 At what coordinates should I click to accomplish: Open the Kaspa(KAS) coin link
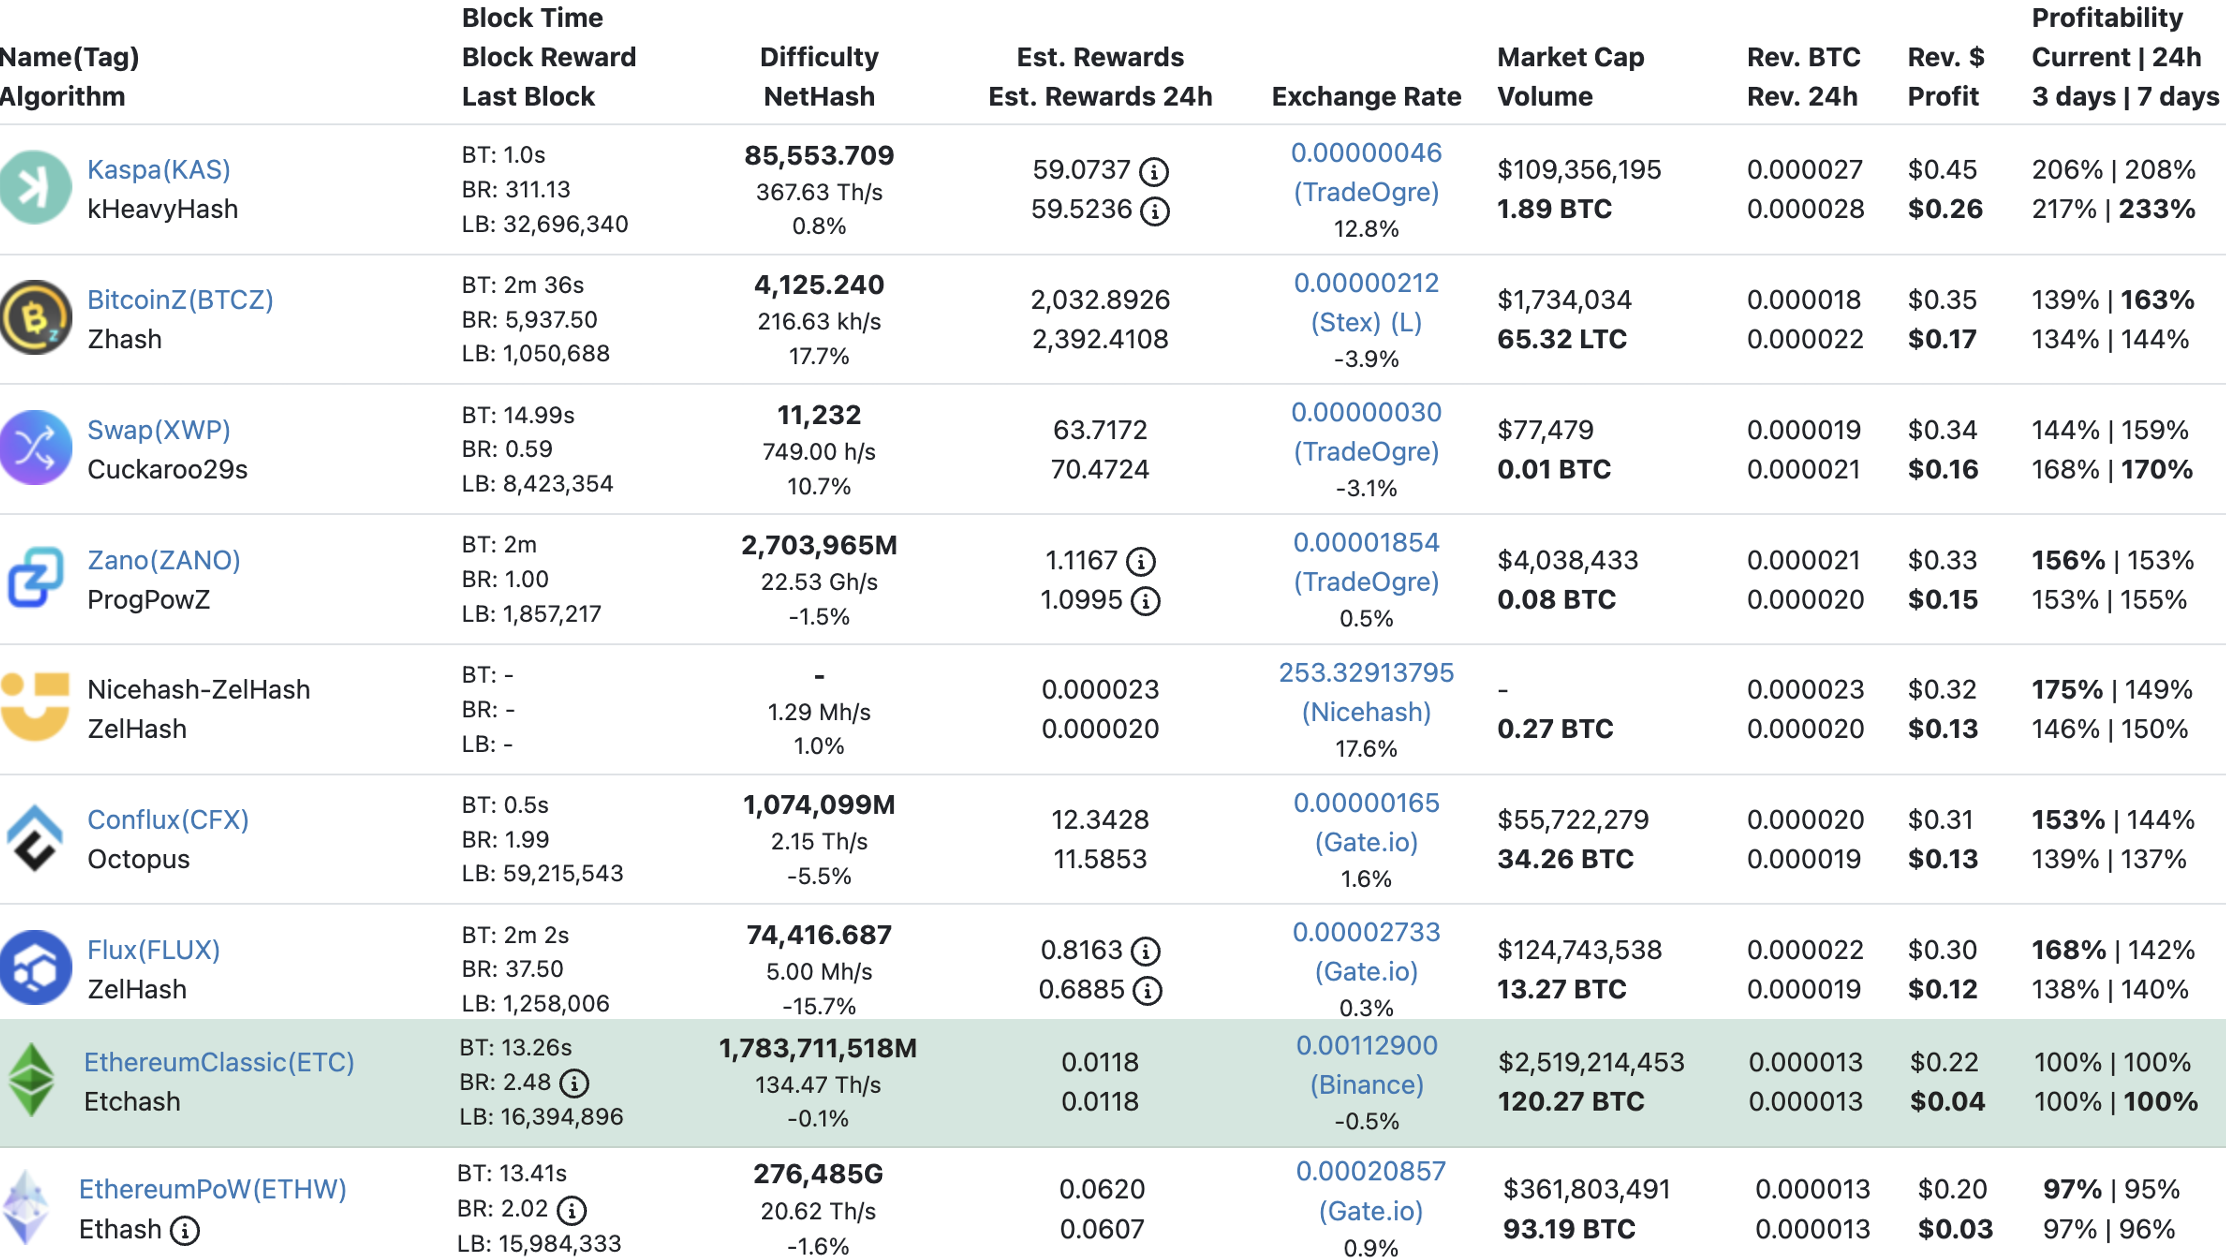tap(159, 169)
